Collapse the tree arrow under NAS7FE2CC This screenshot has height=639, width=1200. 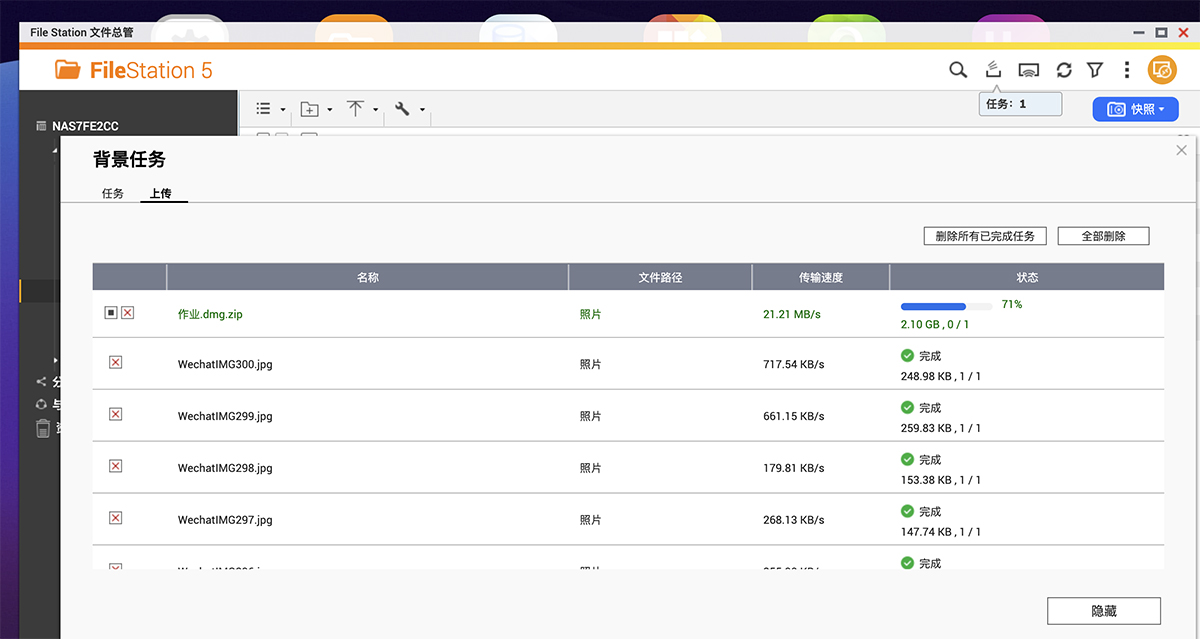click(x=55, y=149)
